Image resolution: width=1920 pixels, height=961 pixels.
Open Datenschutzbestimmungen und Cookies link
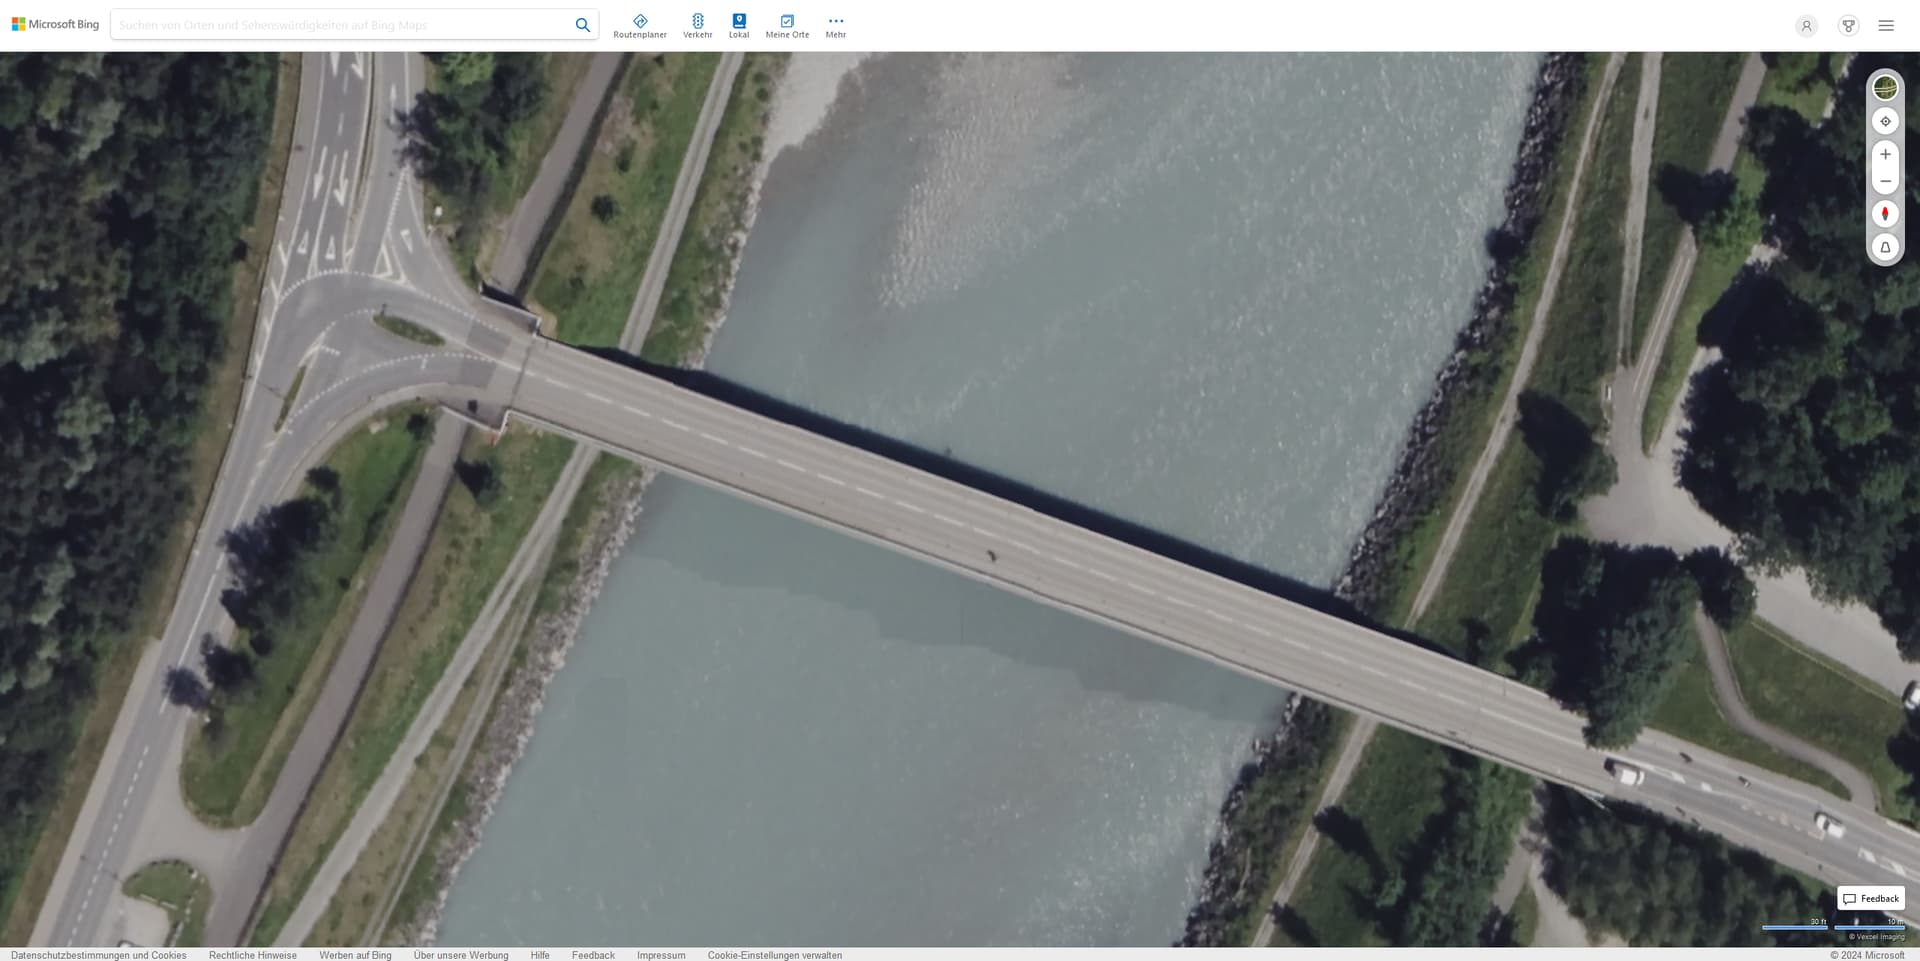click(x=97, y=955)
